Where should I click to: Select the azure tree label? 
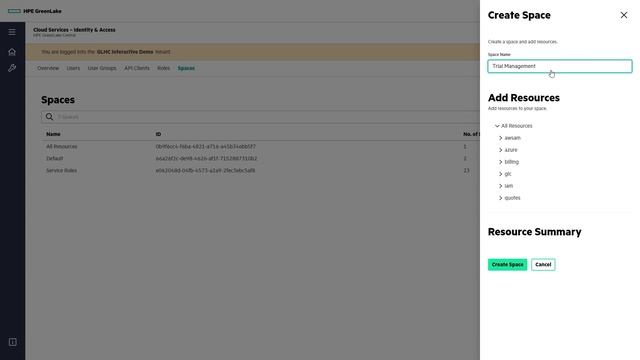(511, 150)
